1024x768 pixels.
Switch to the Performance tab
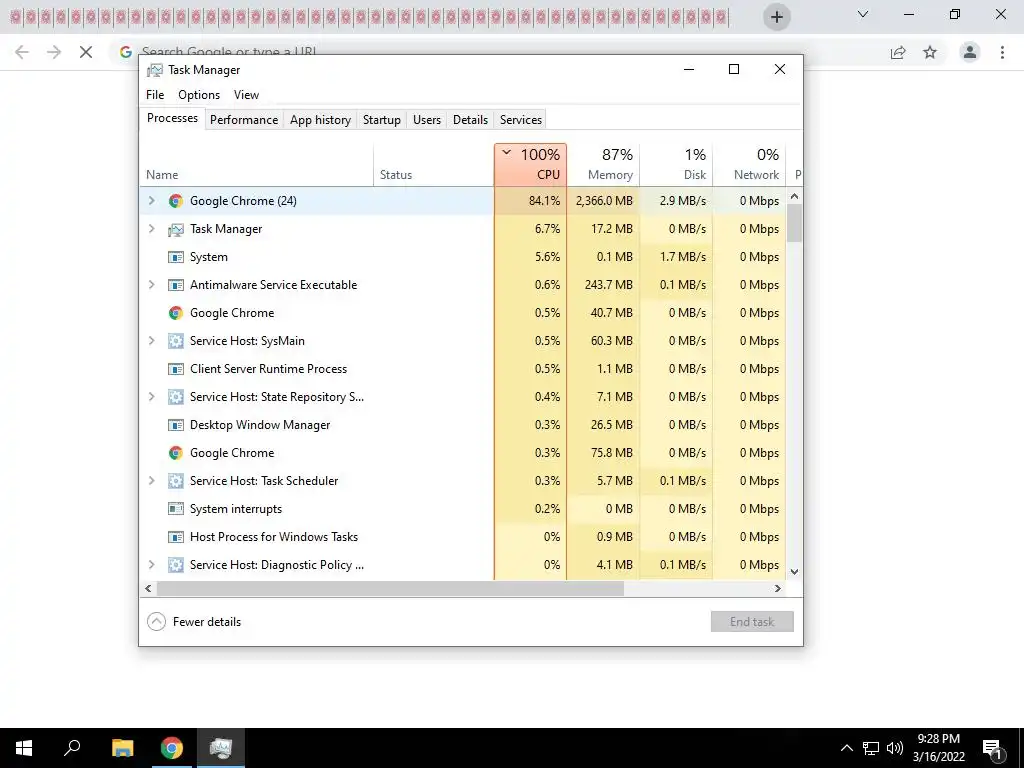(244, 120)
